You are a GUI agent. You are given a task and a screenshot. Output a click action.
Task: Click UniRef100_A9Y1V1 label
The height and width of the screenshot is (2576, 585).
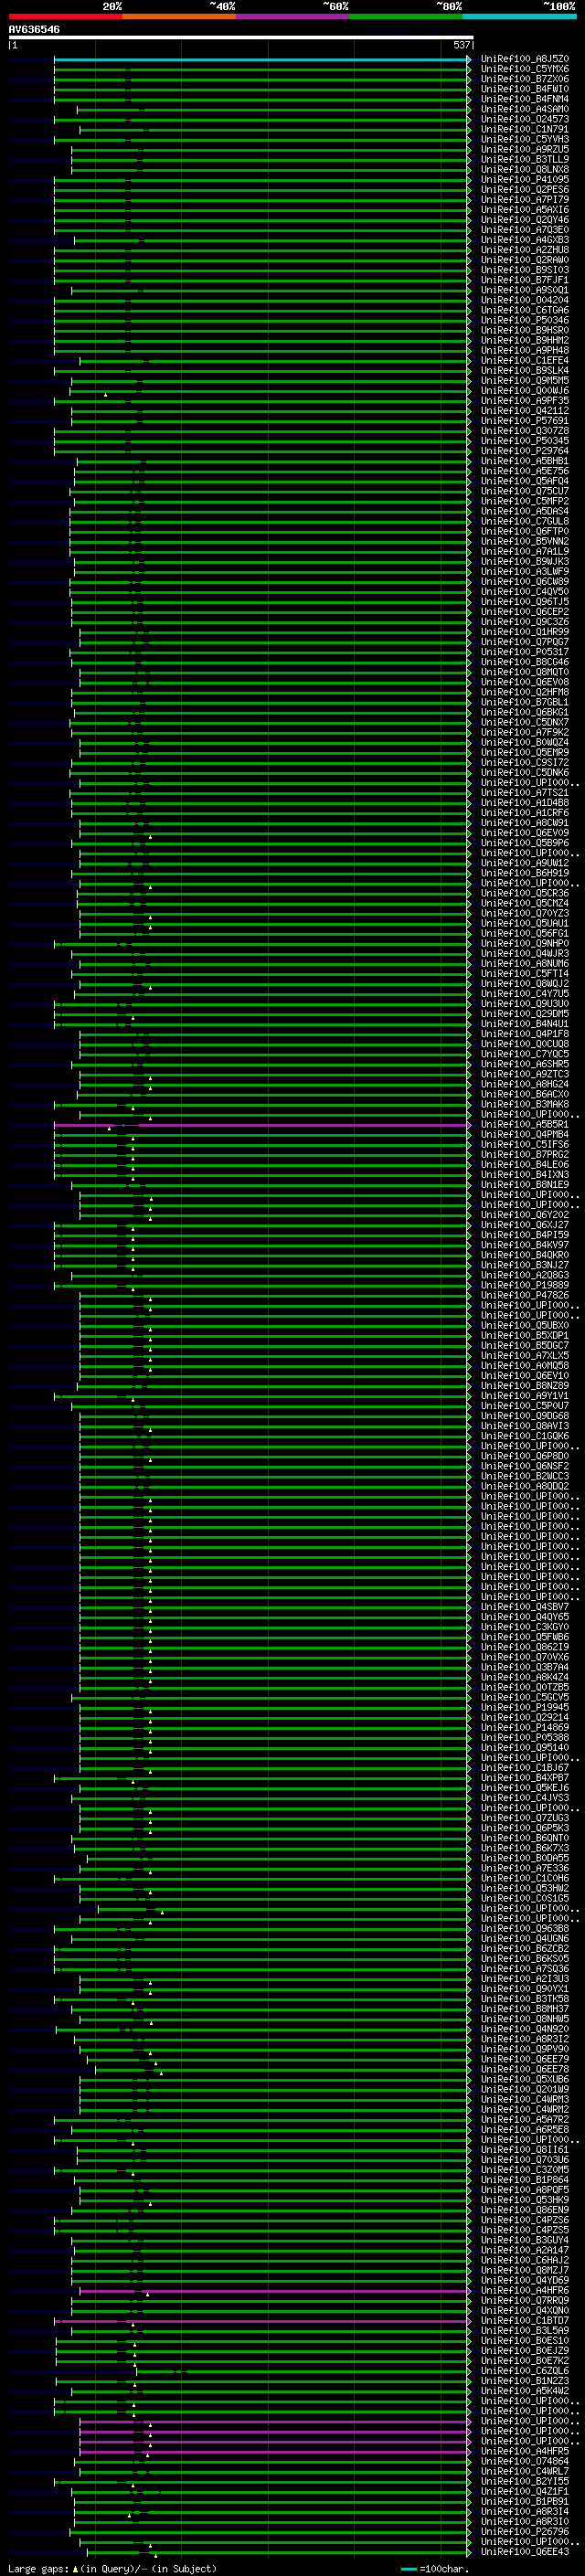pos(525,1396)
